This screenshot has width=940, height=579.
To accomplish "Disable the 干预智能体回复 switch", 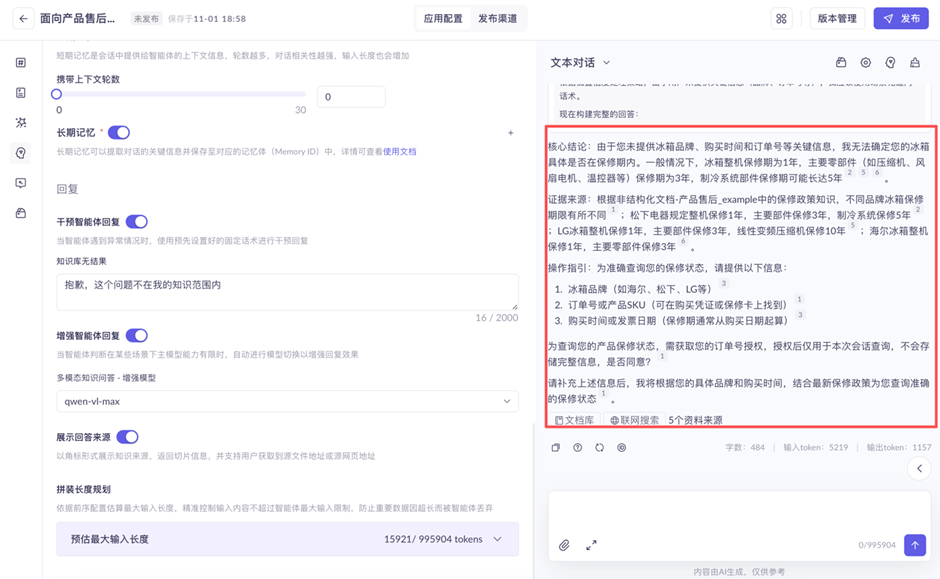I will coord(137,222).
